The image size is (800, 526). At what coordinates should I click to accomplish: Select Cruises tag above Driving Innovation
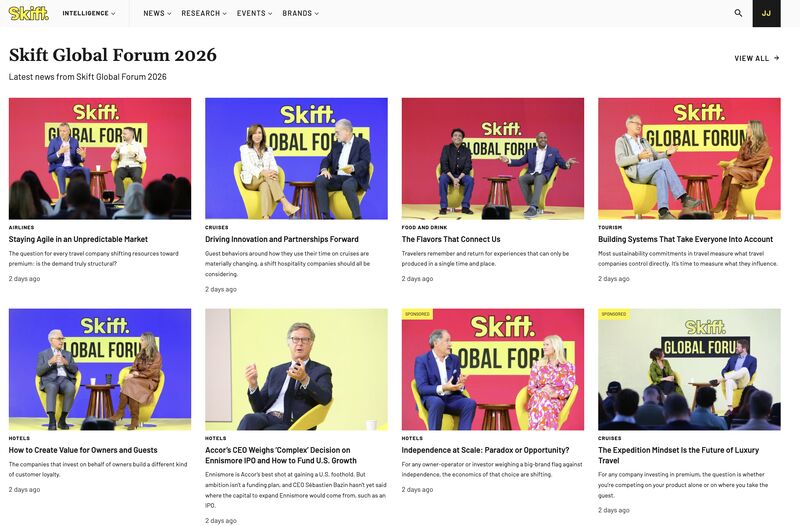(217, 228)
